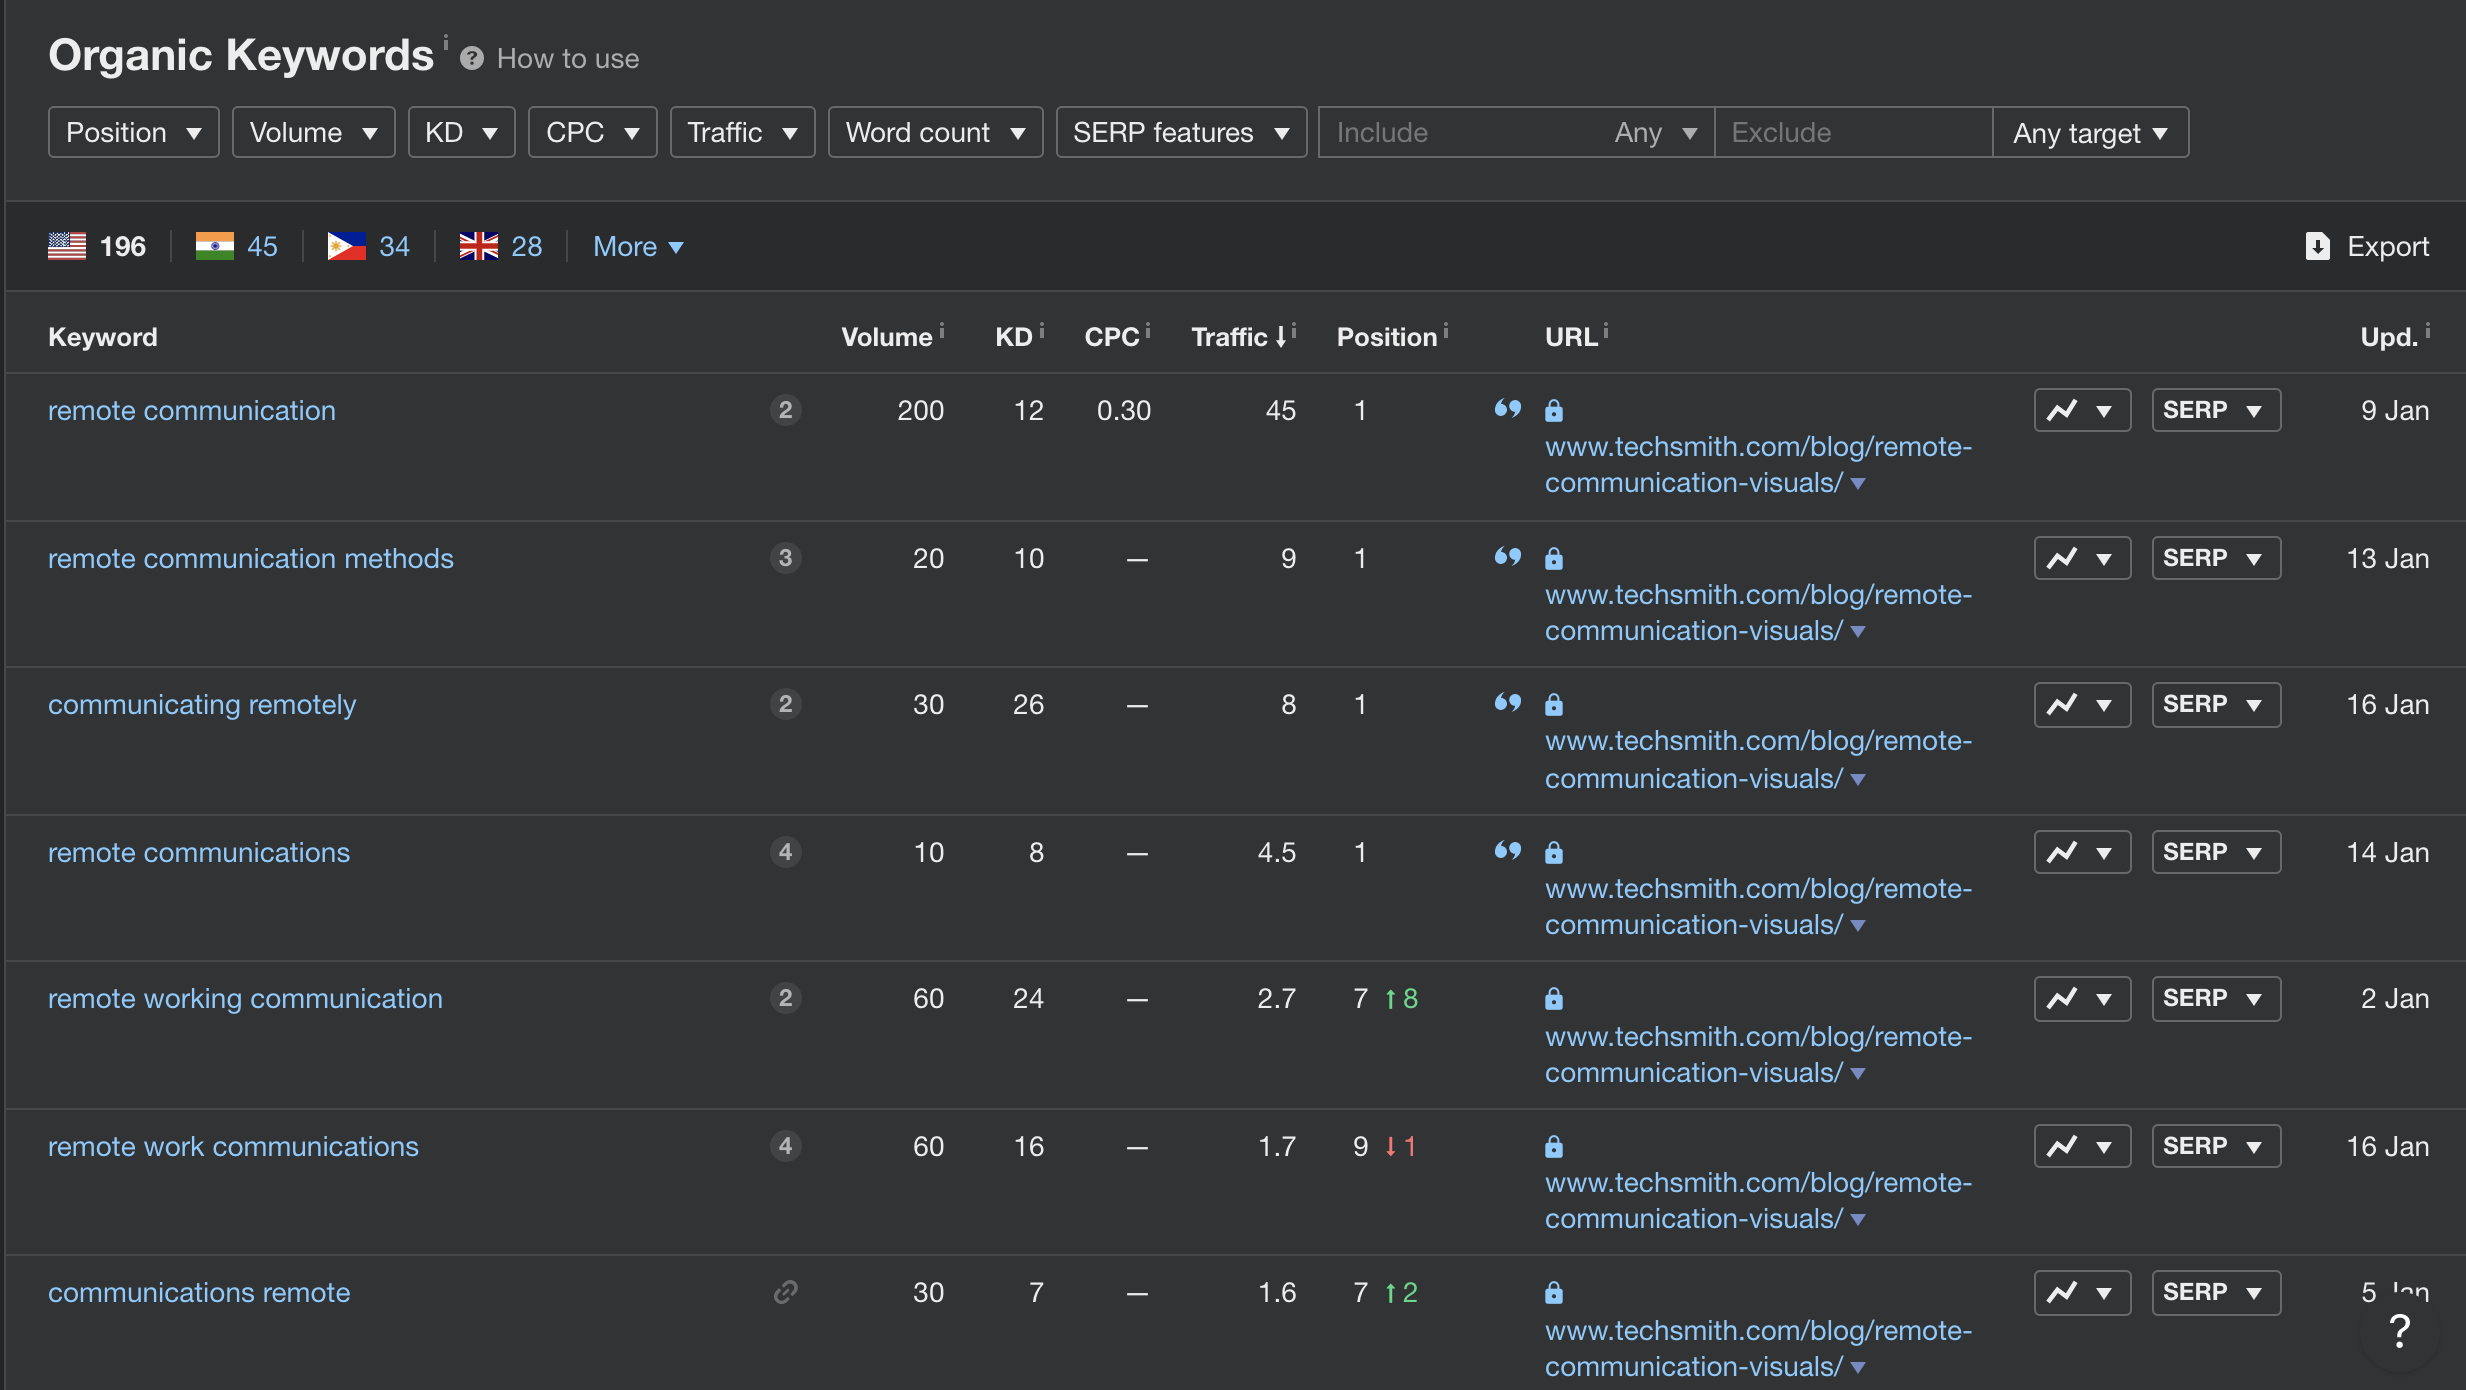Viewport: 2466px width, 1390px height.
Task: Open the SERP features filter dropdown
Action: click(x=1180, y=132)
